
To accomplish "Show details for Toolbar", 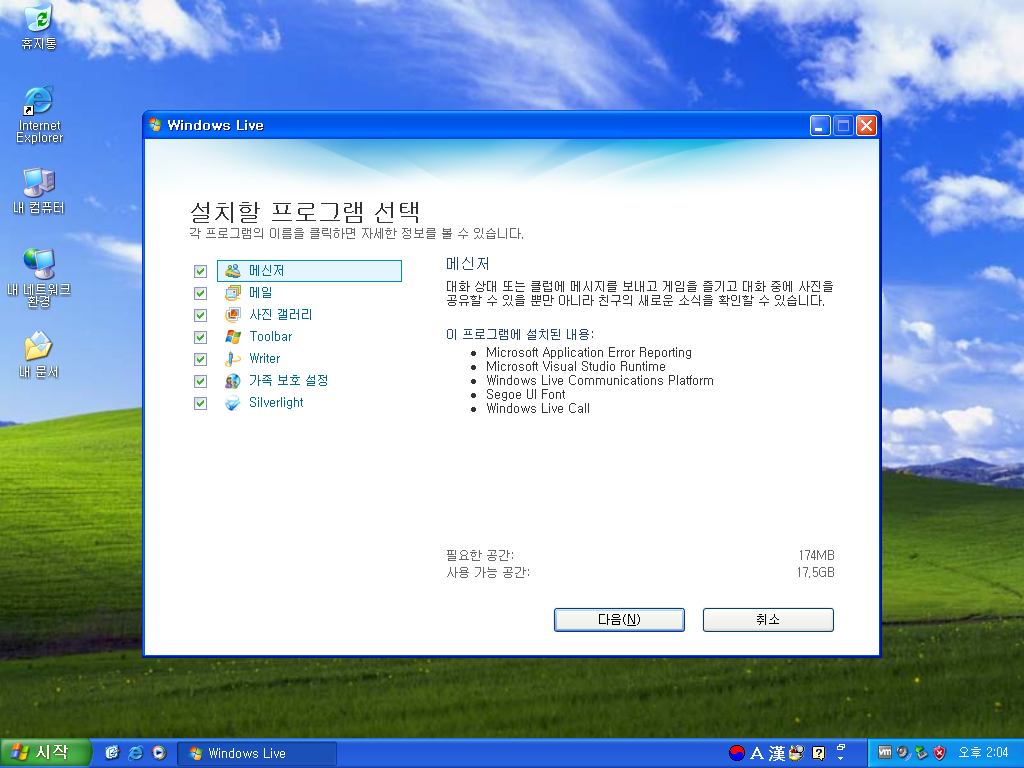I will point(270,336).
